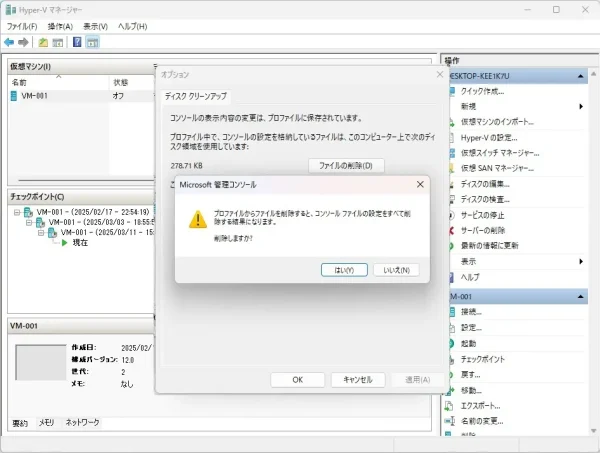The image size is (600, 453).
Task: Switch to the ネットワーク tab
Action: pyautogui.click(x=82, y=422)
